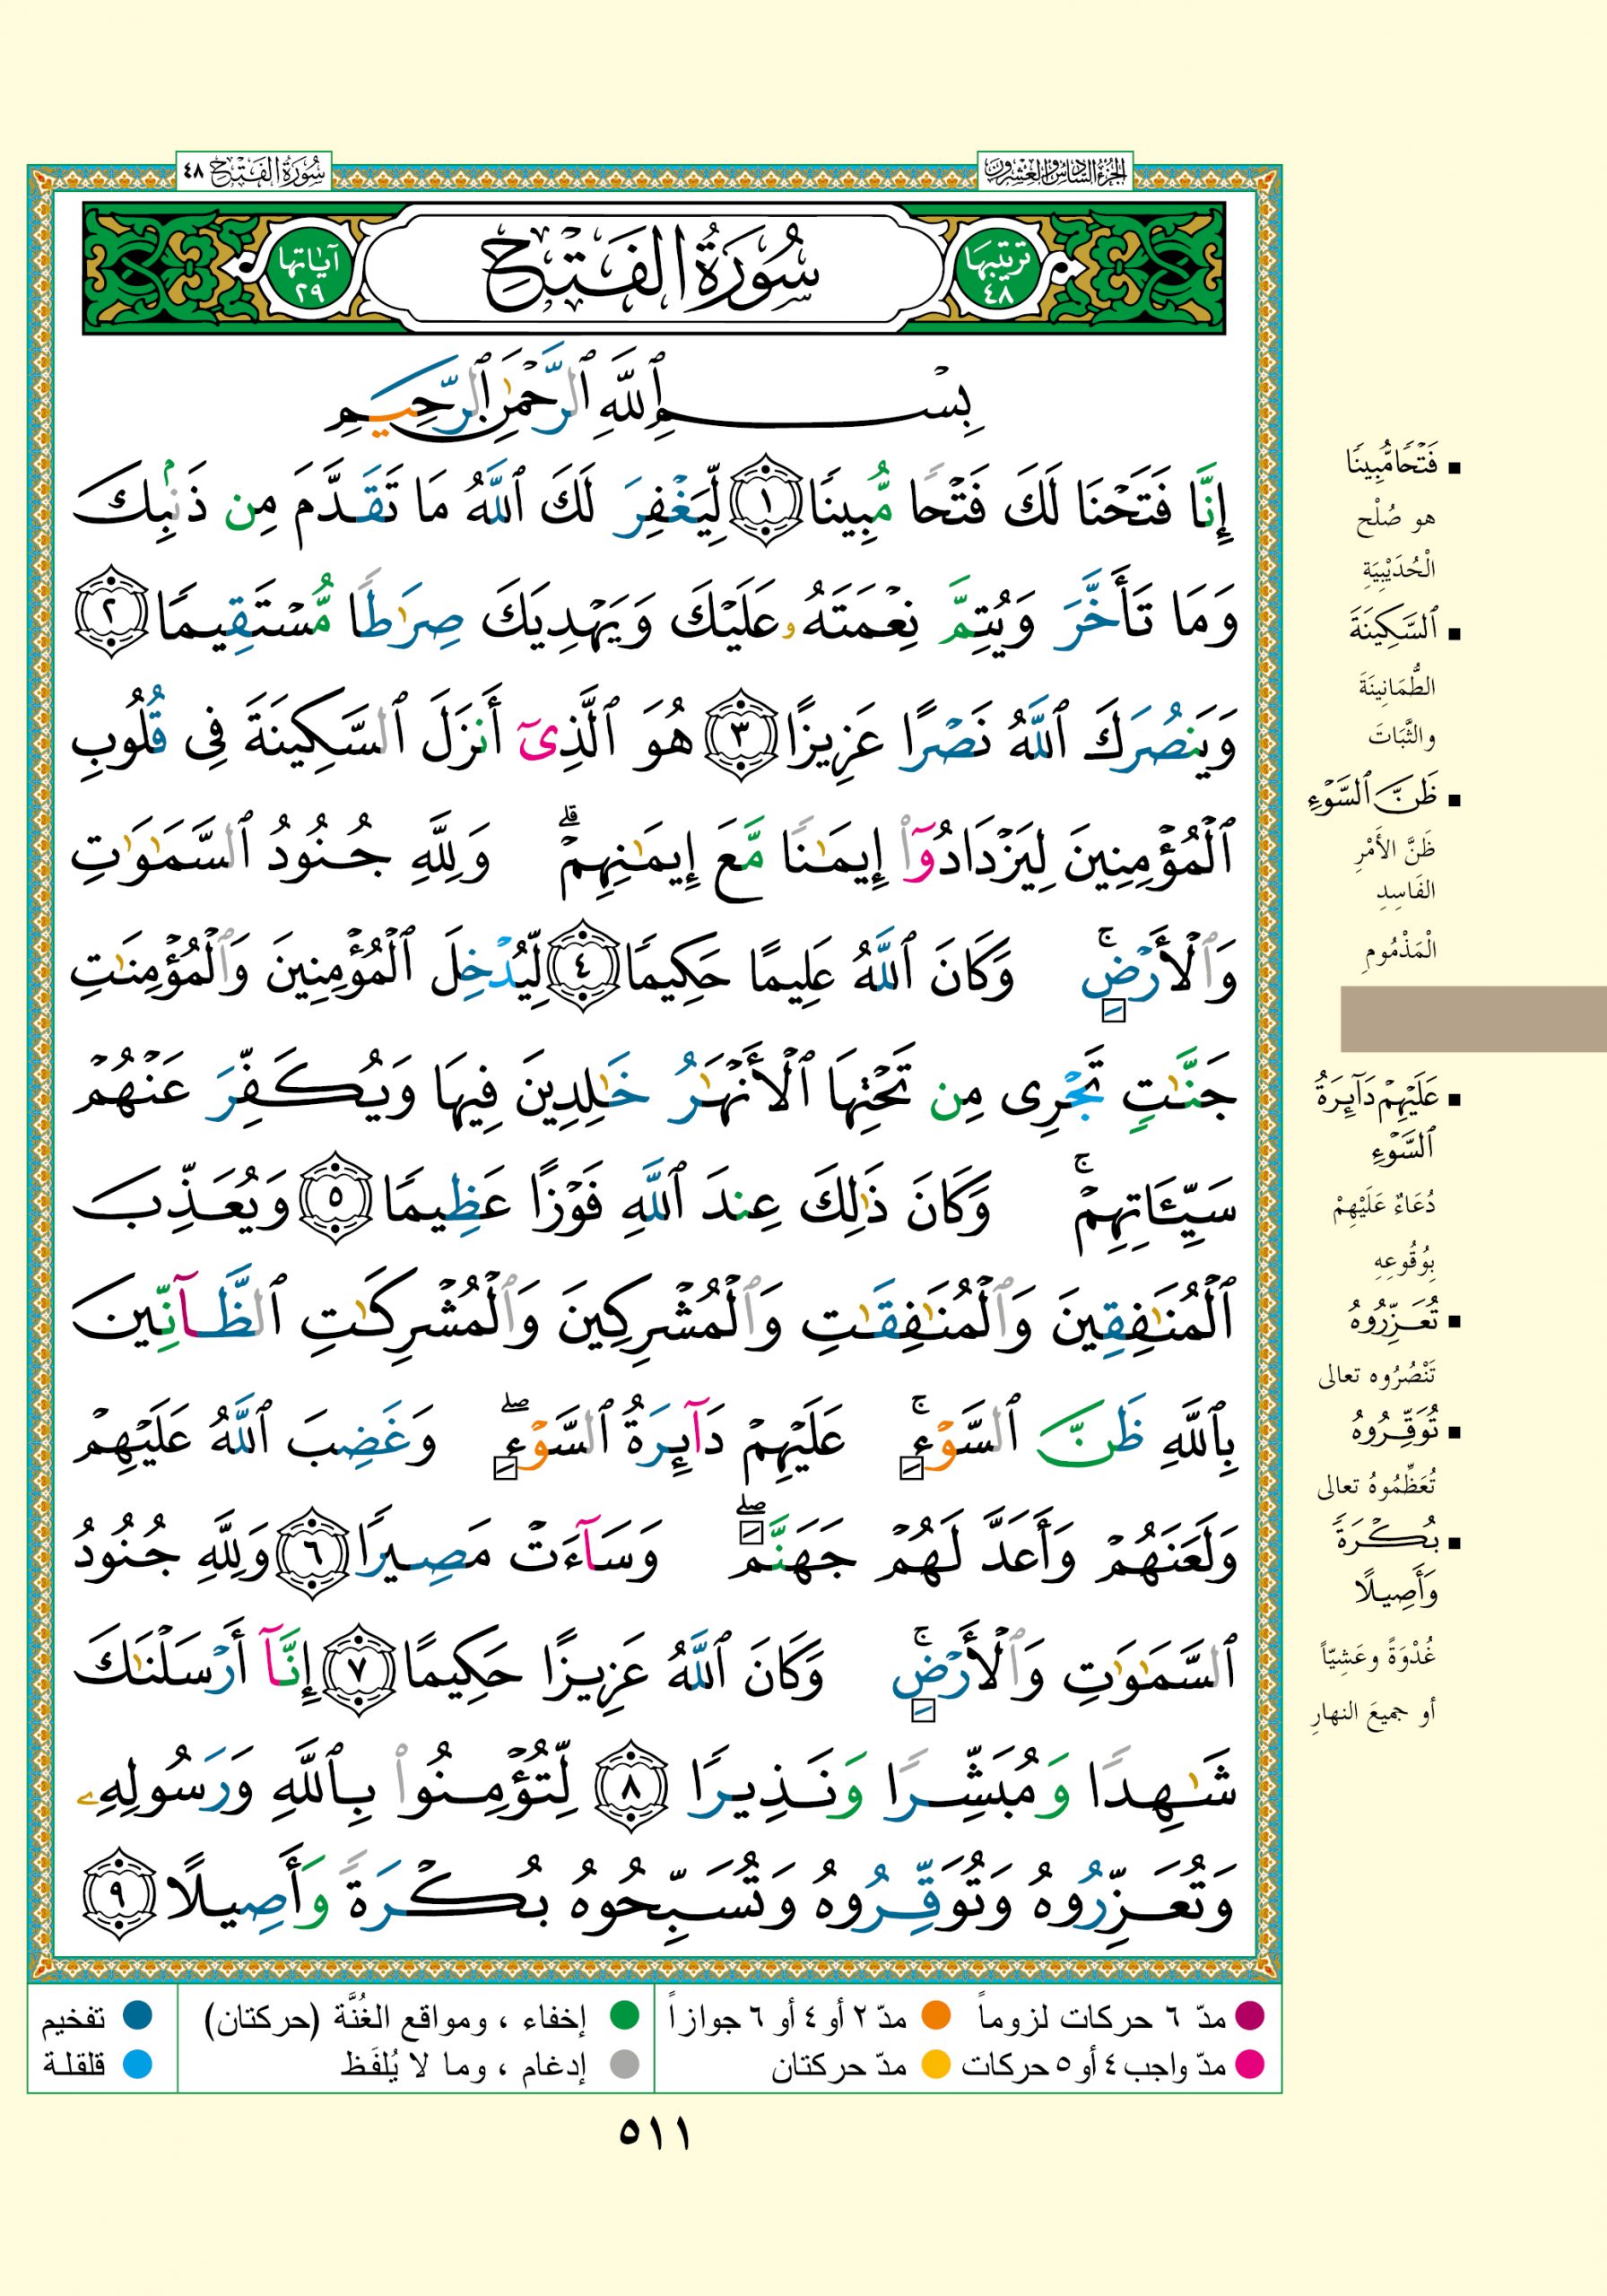Image resolution: width=1607 pixels, height=2296 pixels.
Task: Click the green إخفاء legend circle
Action: 625,2015
